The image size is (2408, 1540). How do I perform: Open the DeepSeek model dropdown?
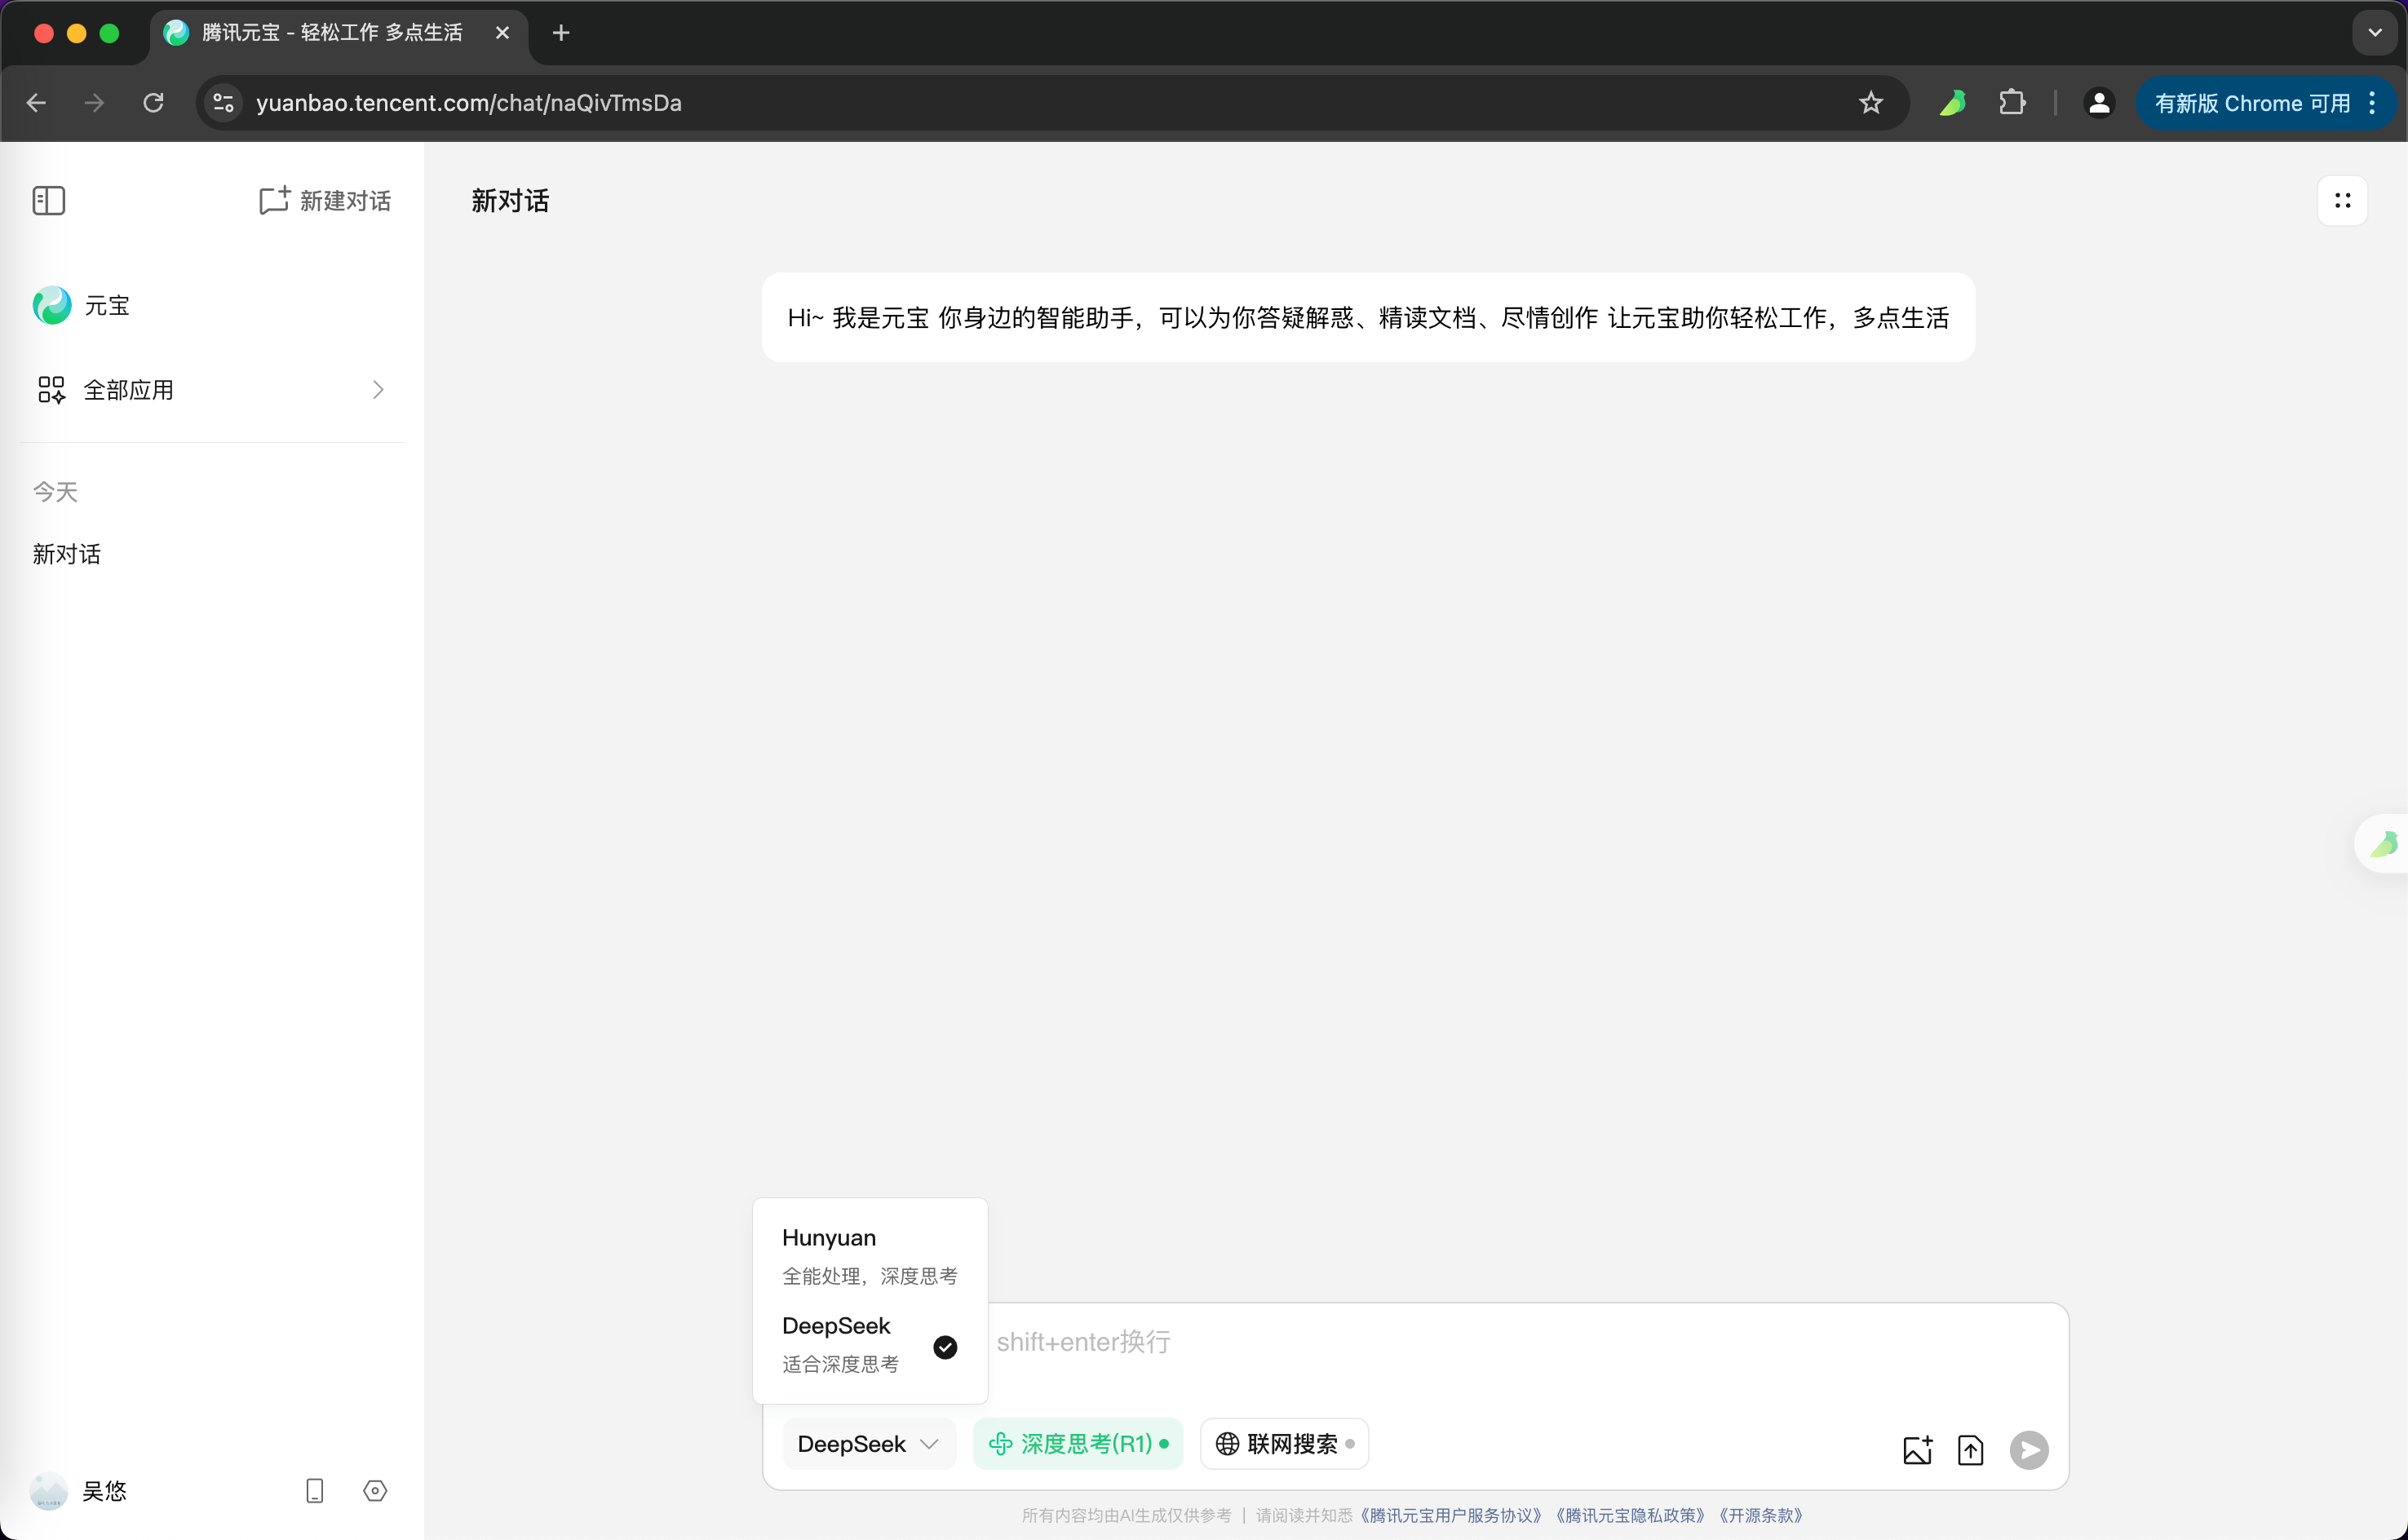868,1443
